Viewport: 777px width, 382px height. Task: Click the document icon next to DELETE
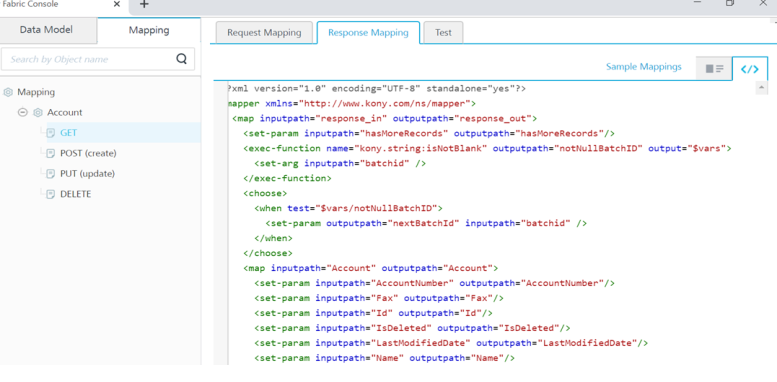coord(51,194)
